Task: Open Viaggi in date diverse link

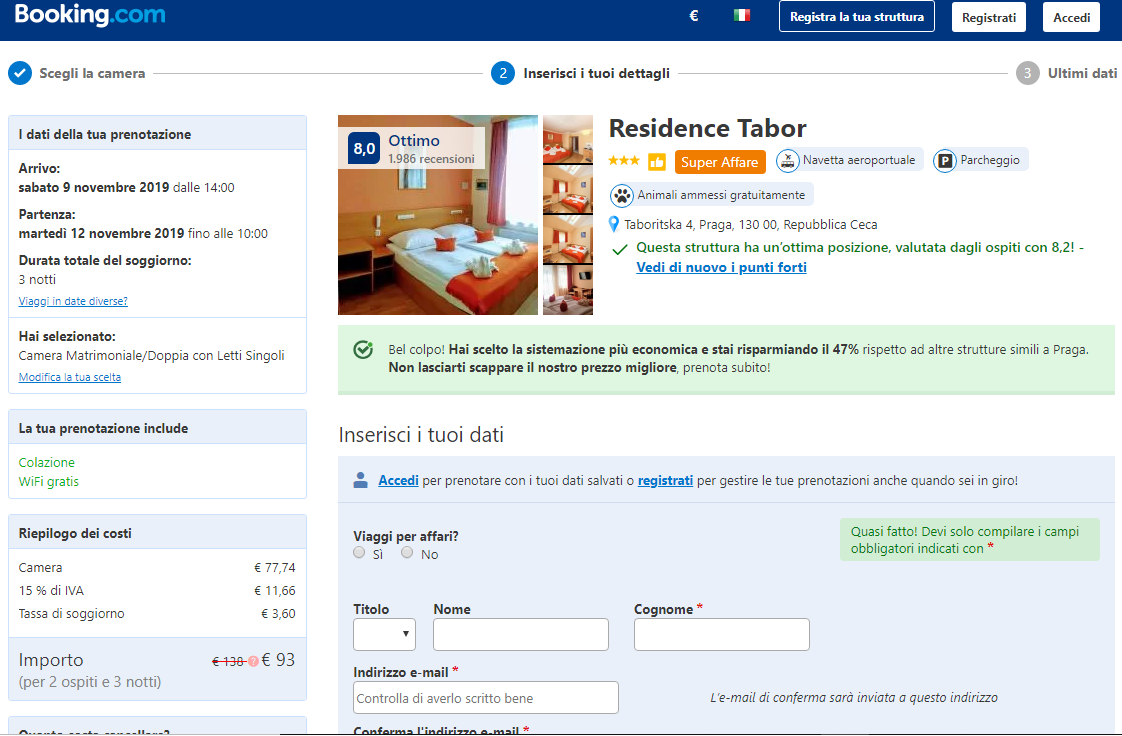Action: click(x=73, y=301)
